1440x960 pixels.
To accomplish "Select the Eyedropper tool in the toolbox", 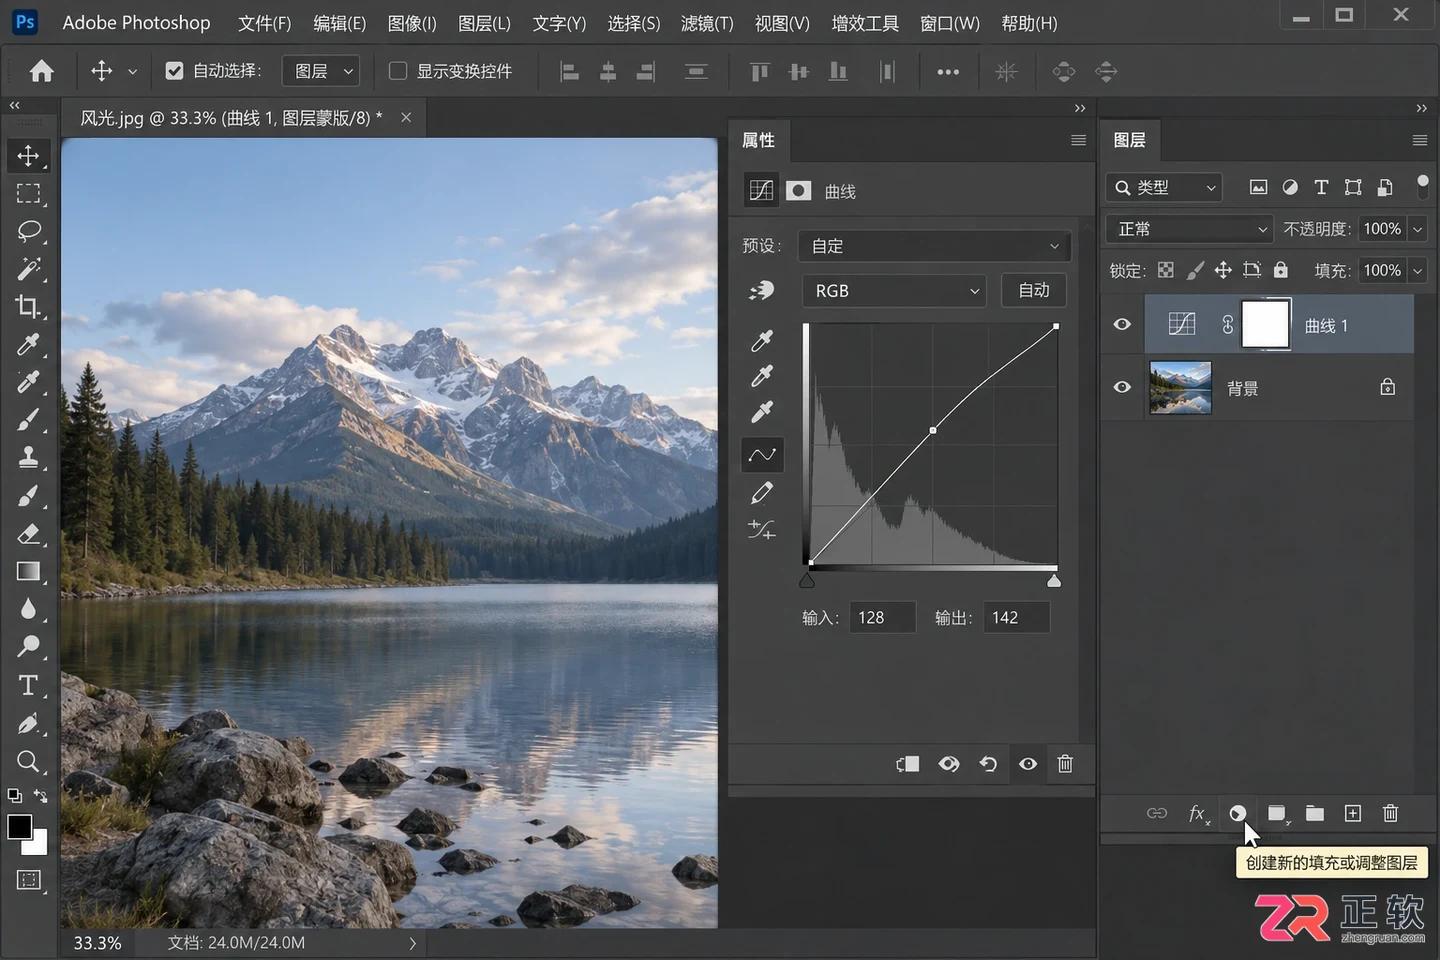I will coord(28,345).
